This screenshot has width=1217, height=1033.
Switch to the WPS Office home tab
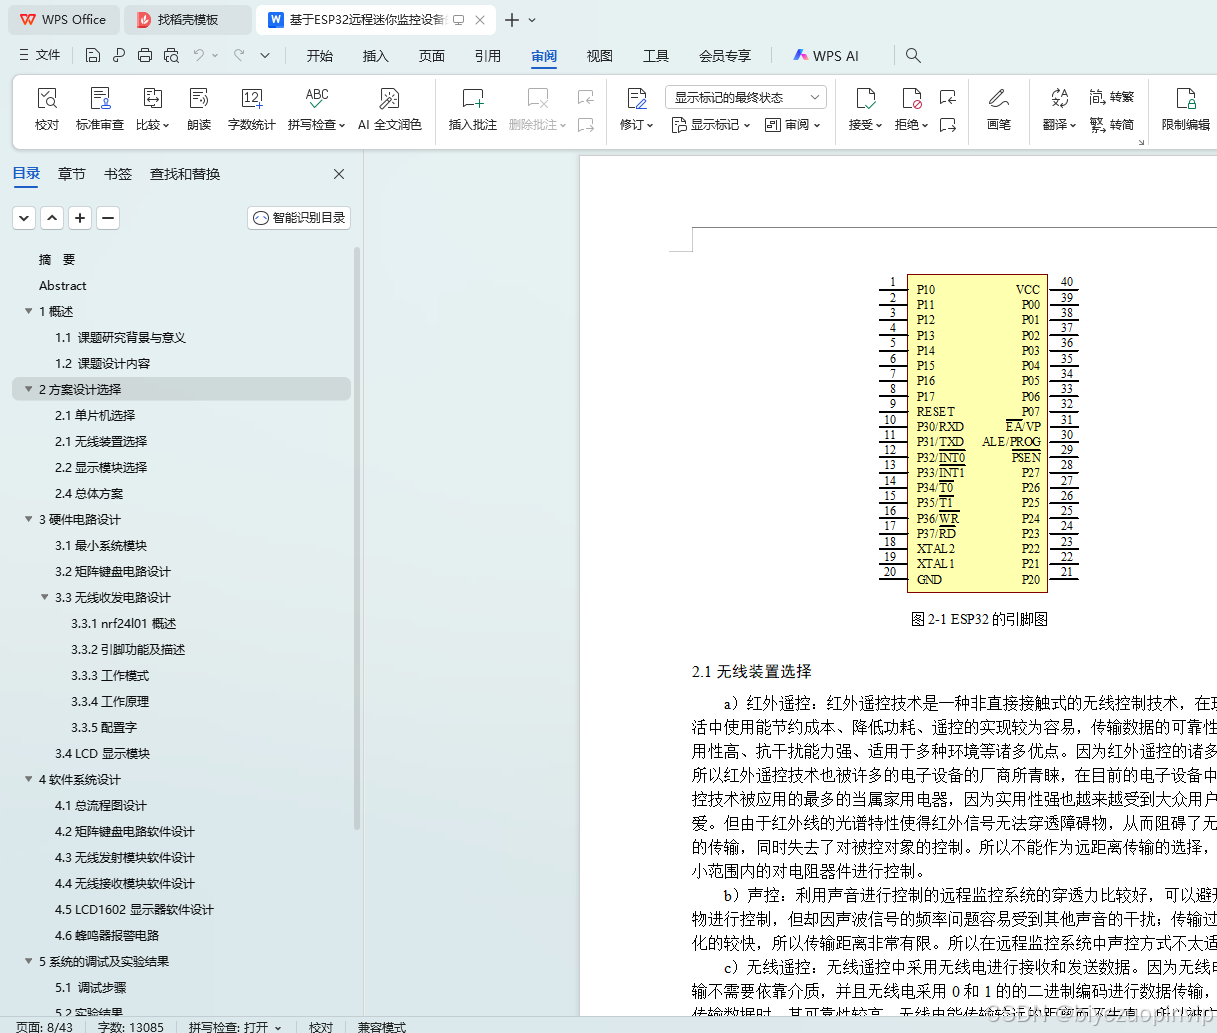pos(64,20)
